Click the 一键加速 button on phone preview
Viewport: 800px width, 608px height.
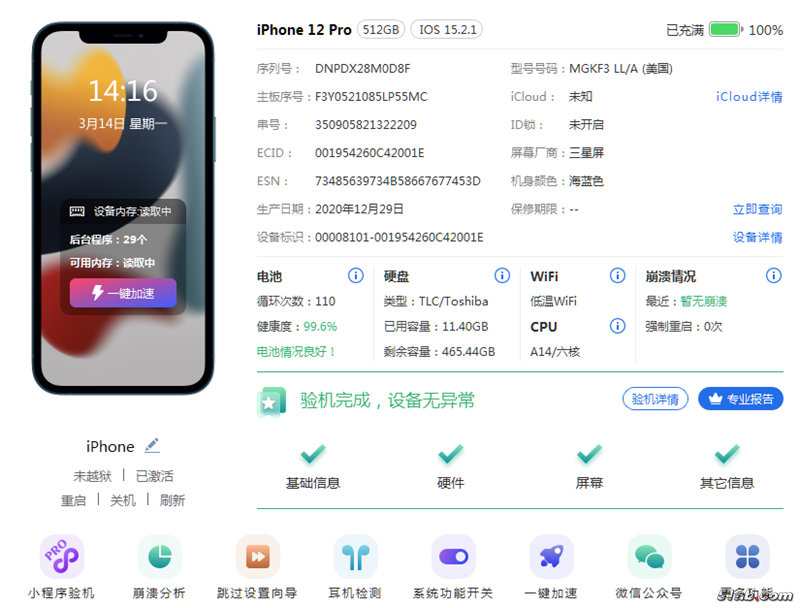click(x=123, y=293)
